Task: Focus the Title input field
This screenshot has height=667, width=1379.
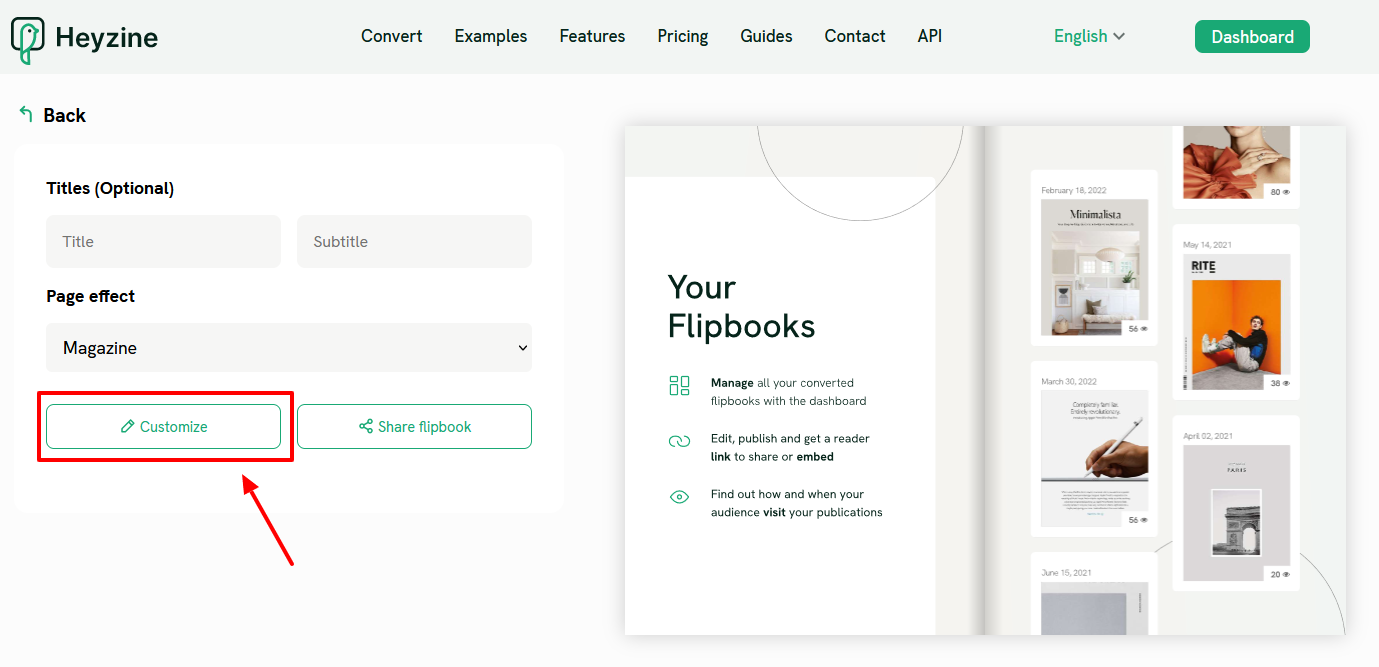Action: [163, 241]
